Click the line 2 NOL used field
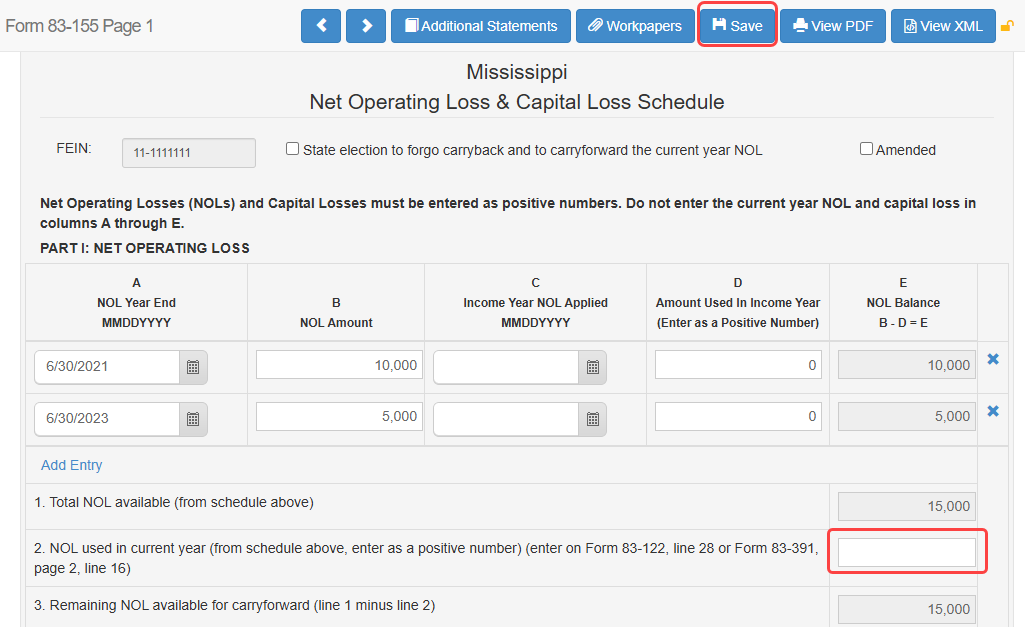The height and width of the screenshot is (627, 1025). pyautogui.click(x=906, y=552)
